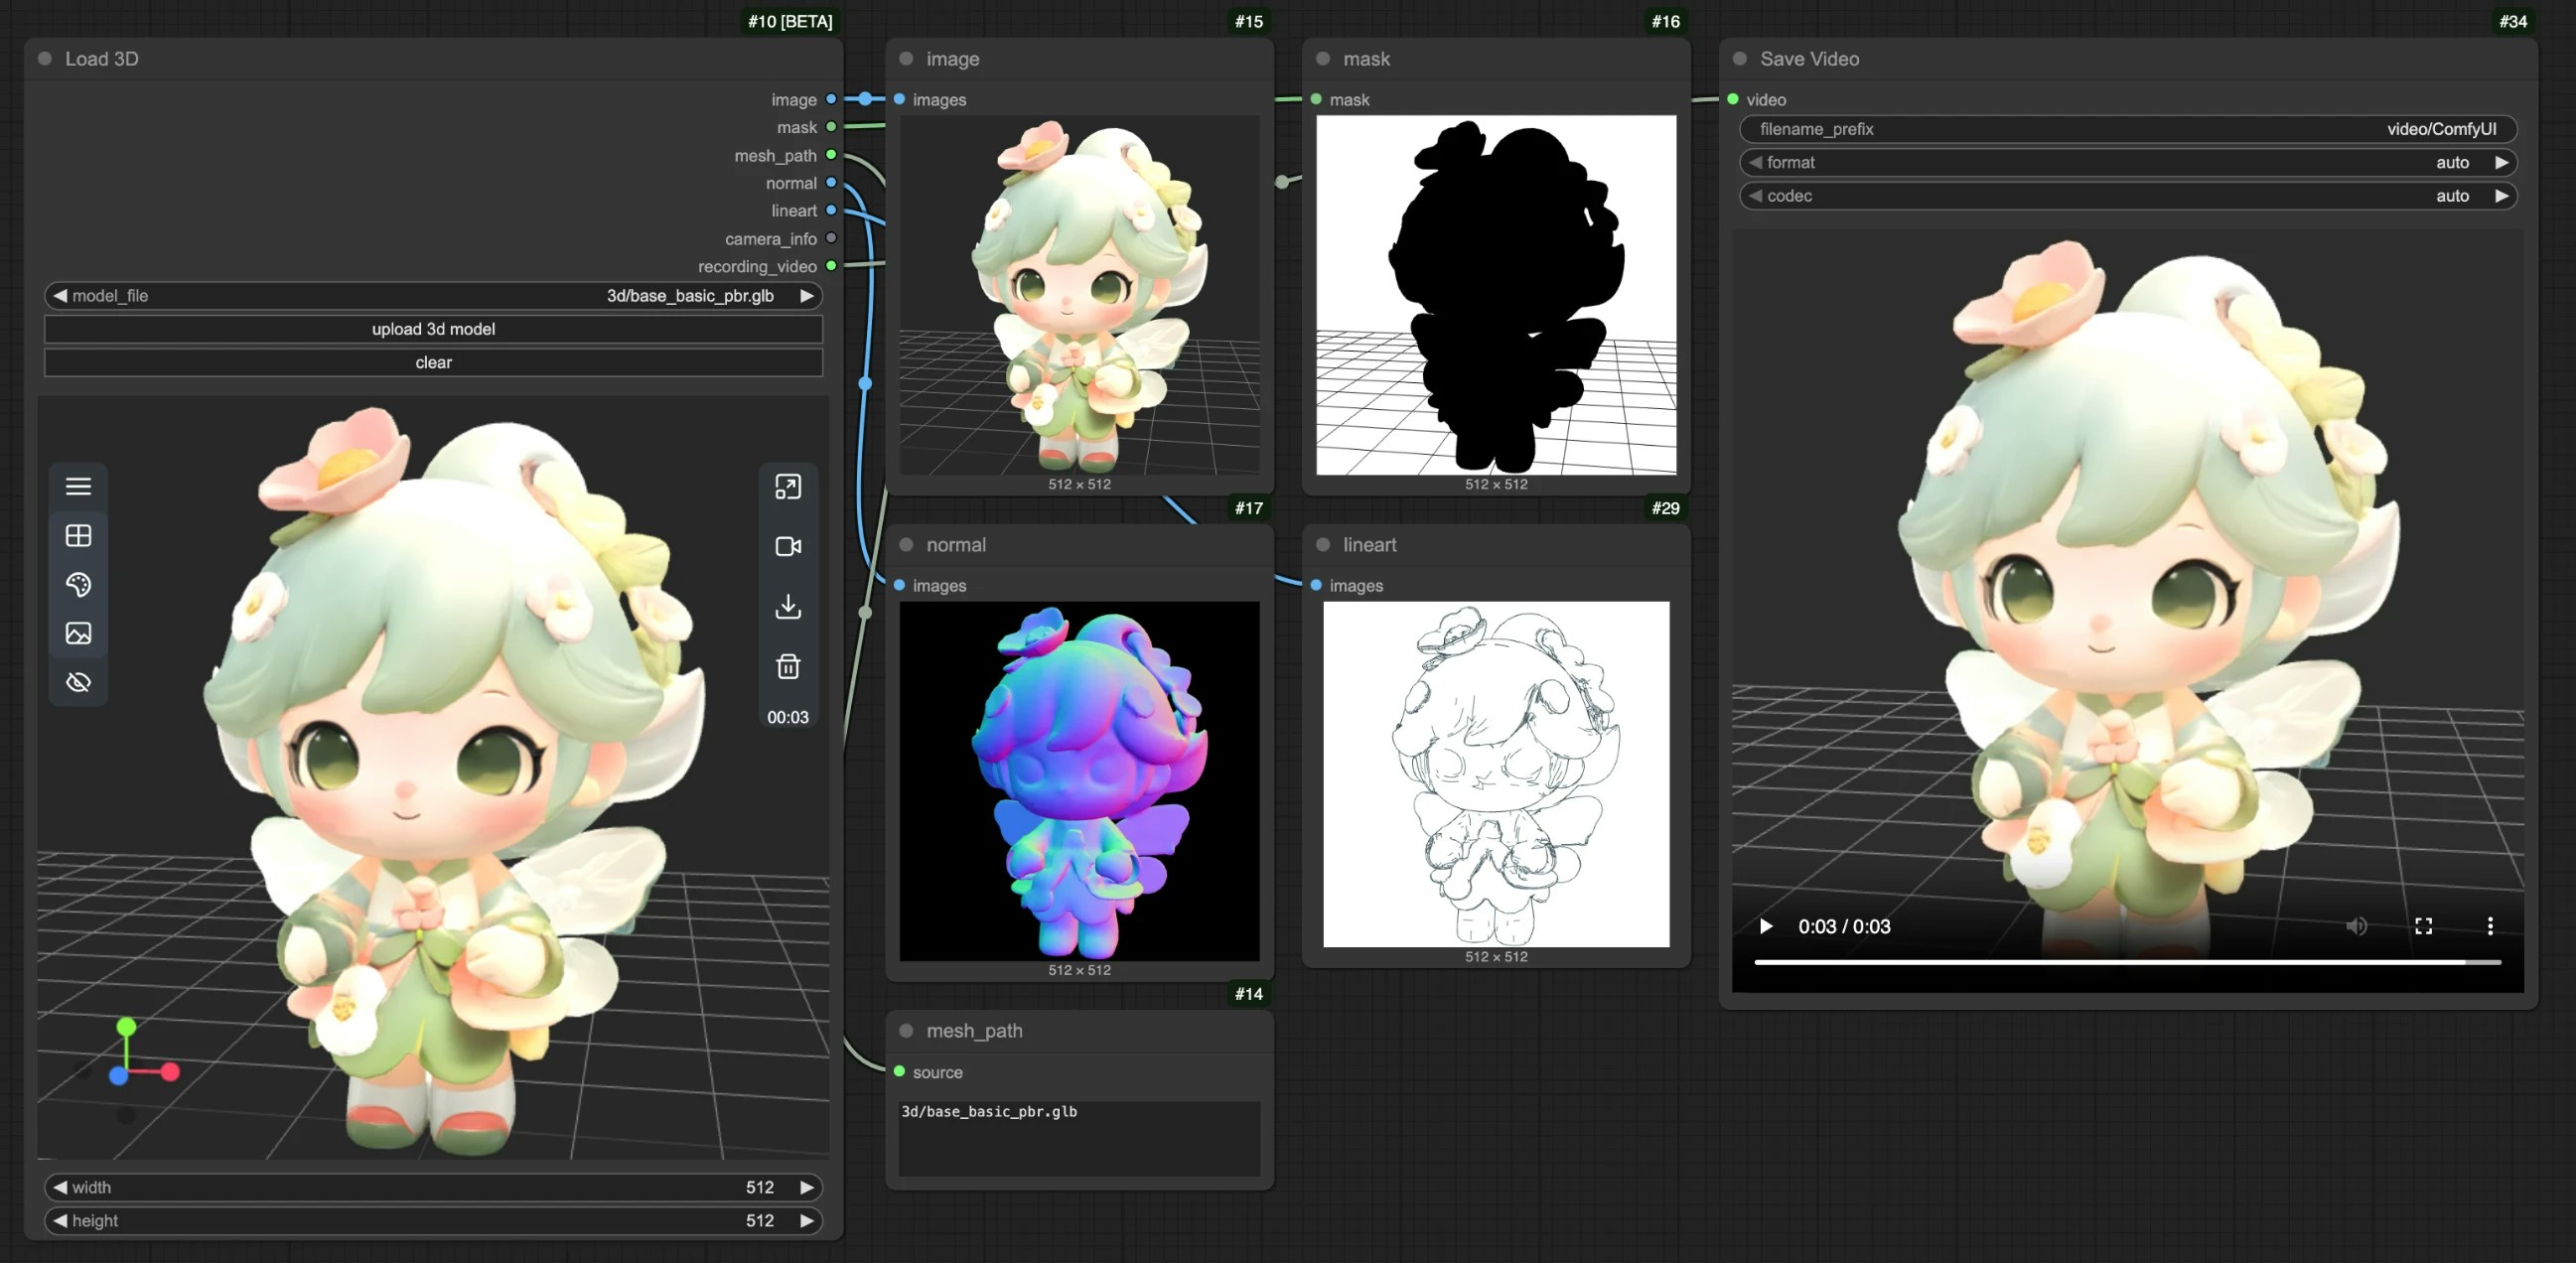This screenshot has height=1263, width=2576.
Task: Click the background image icon
Action: pyautogui.click(x=78, y=633)
